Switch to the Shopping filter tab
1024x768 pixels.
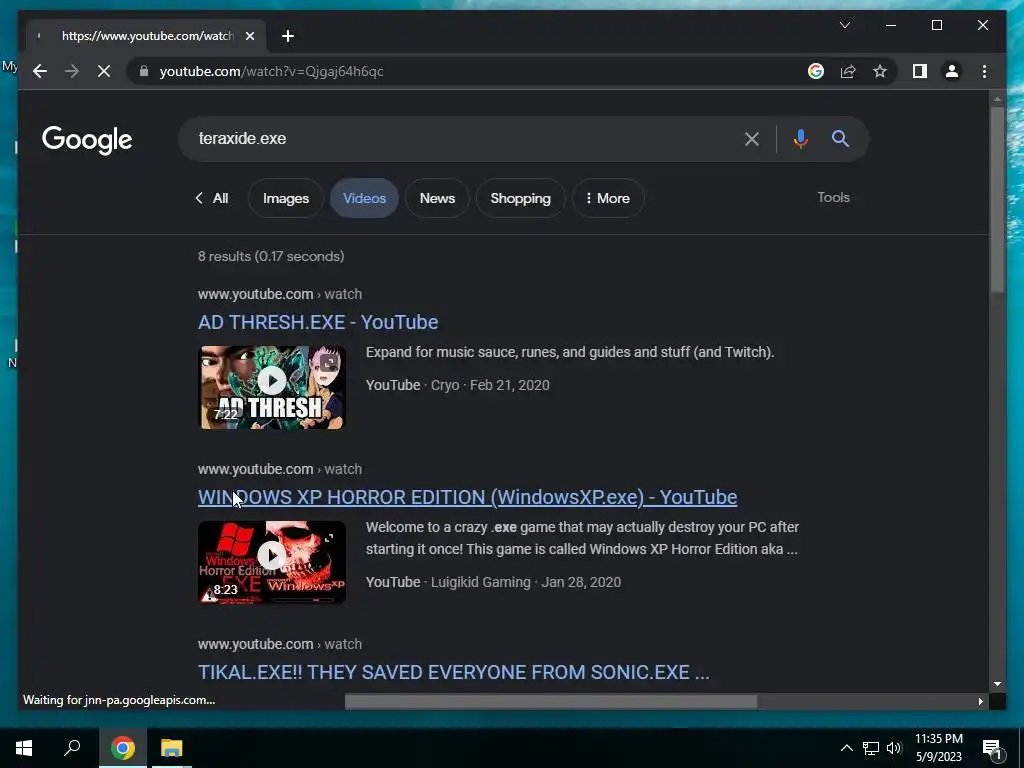pyautogui.click(x=520, y=198)
